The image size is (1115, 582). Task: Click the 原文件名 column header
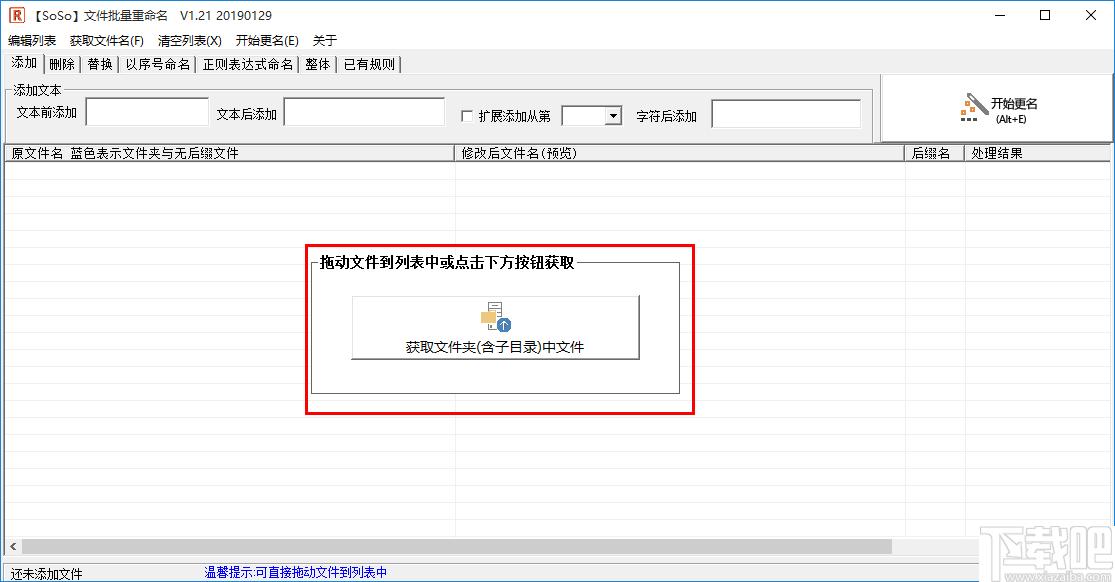pos(230,153)
